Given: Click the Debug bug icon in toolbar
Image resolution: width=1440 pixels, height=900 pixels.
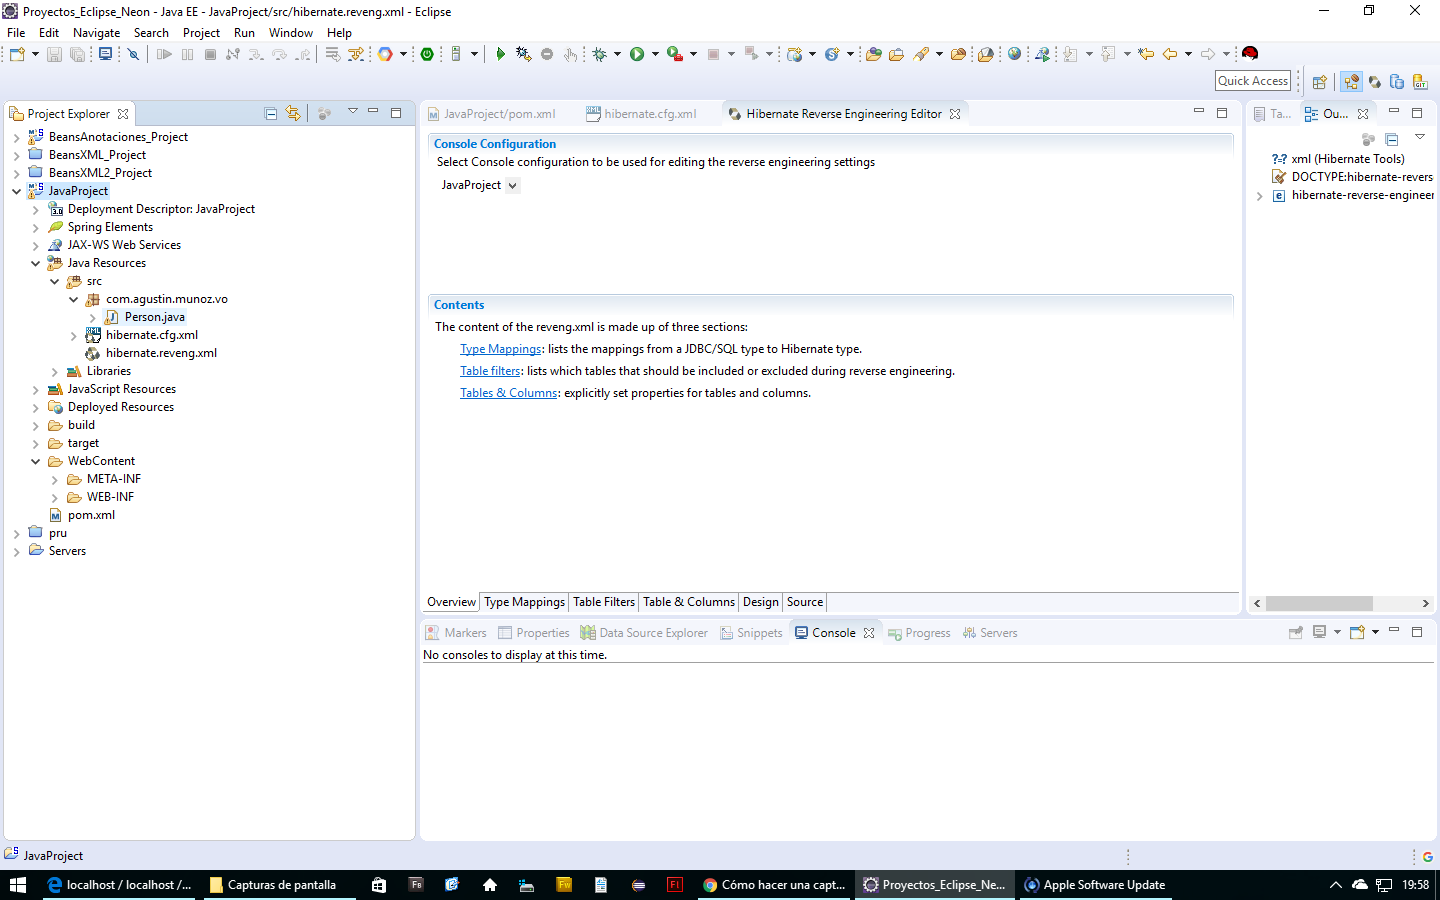Looking at the screenshot, I should [x=600, y=54].
